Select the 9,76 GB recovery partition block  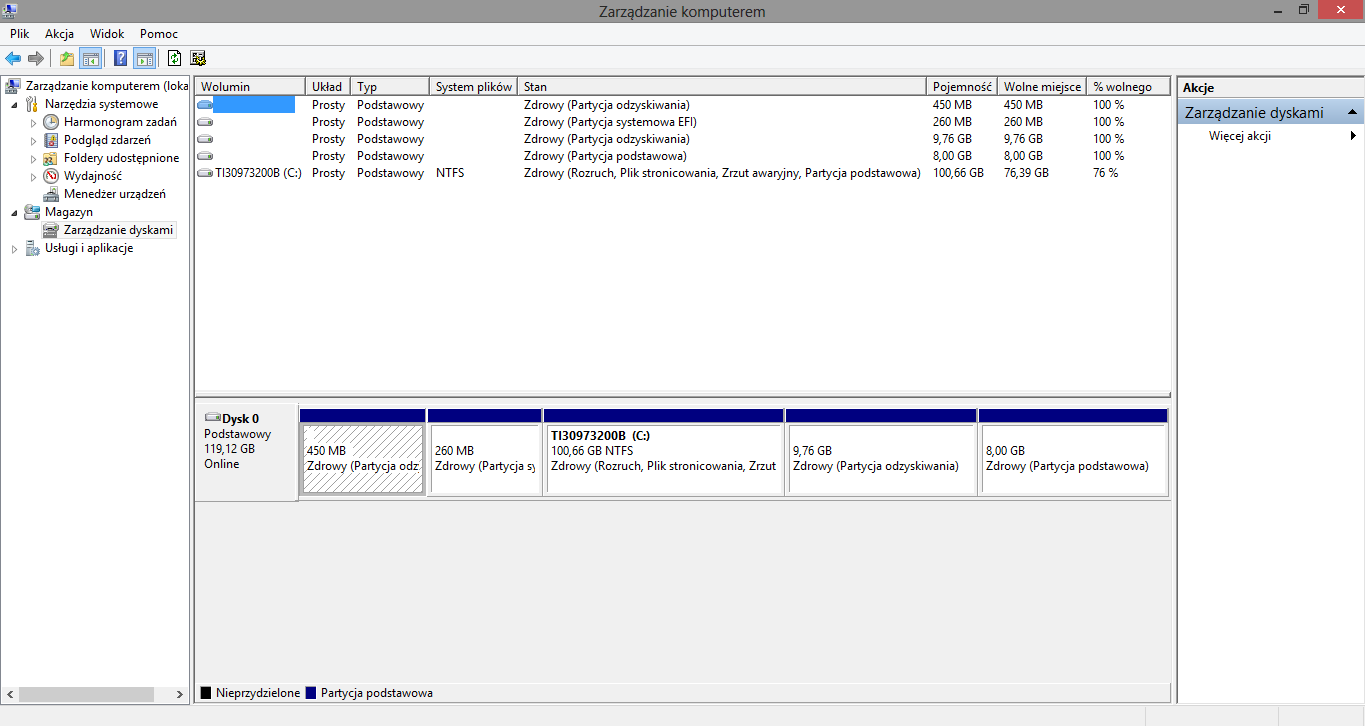point(882,458)
